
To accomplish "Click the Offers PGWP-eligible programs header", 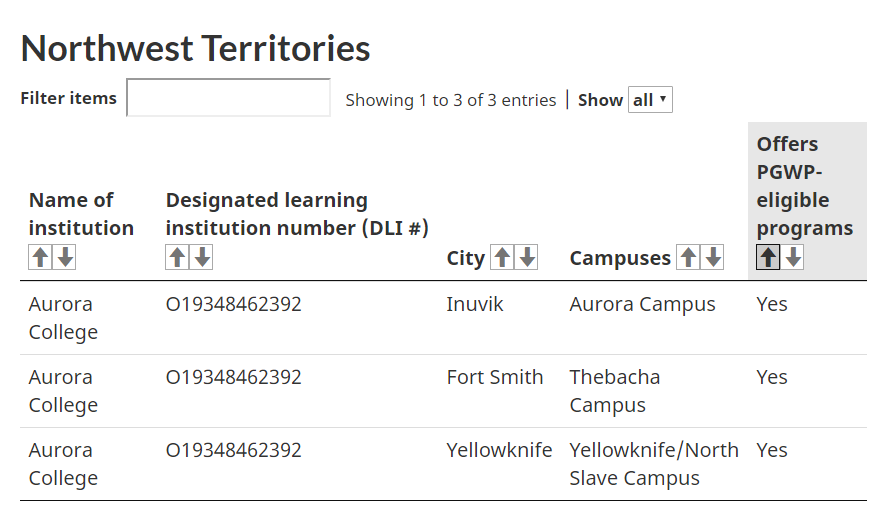I will [804, 186].
